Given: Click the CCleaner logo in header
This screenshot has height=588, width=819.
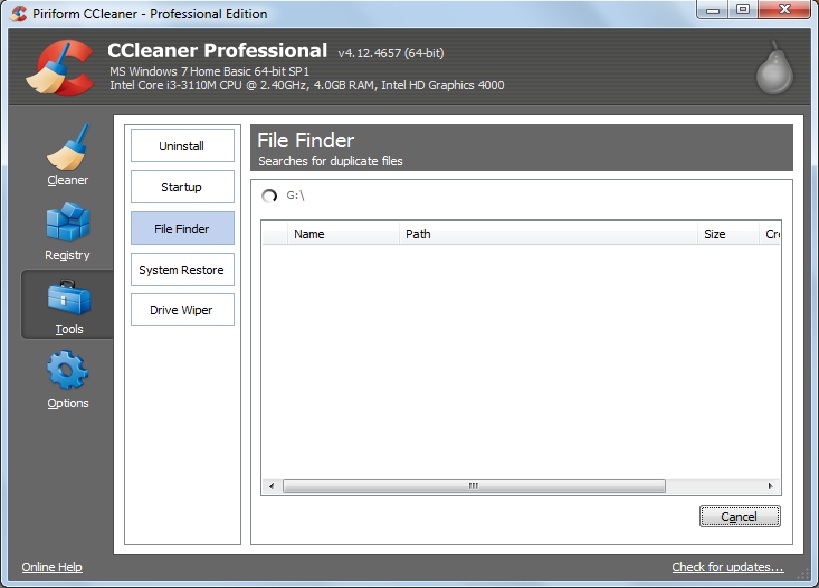Looking at the screenshot, I should (60, 68).
